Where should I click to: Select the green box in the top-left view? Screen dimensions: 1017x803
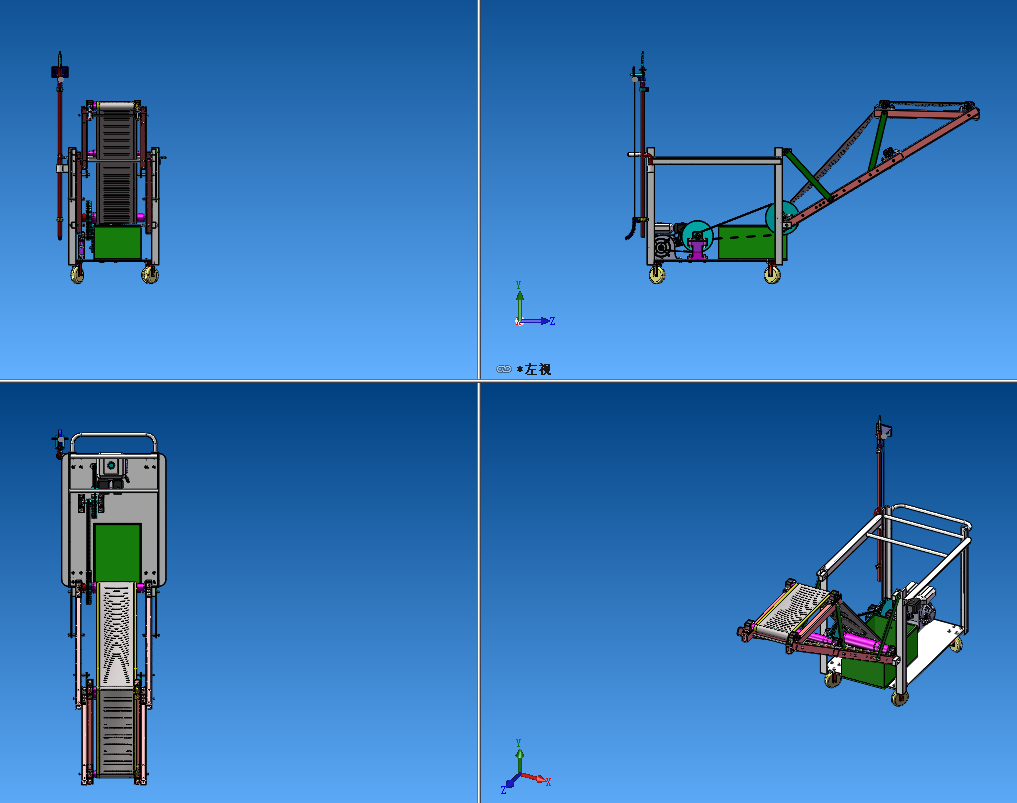point(117,243)
